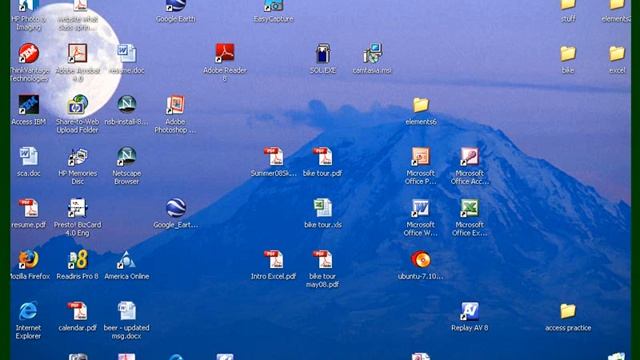Open bike tour may08.pdf file

click(x=322, y=259)
